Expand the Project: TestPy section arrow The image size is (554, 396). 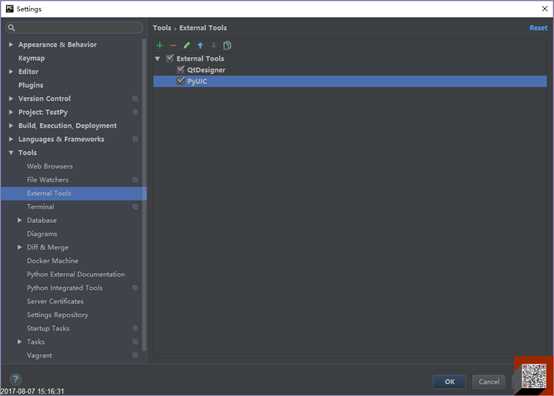tap(11, 112)
